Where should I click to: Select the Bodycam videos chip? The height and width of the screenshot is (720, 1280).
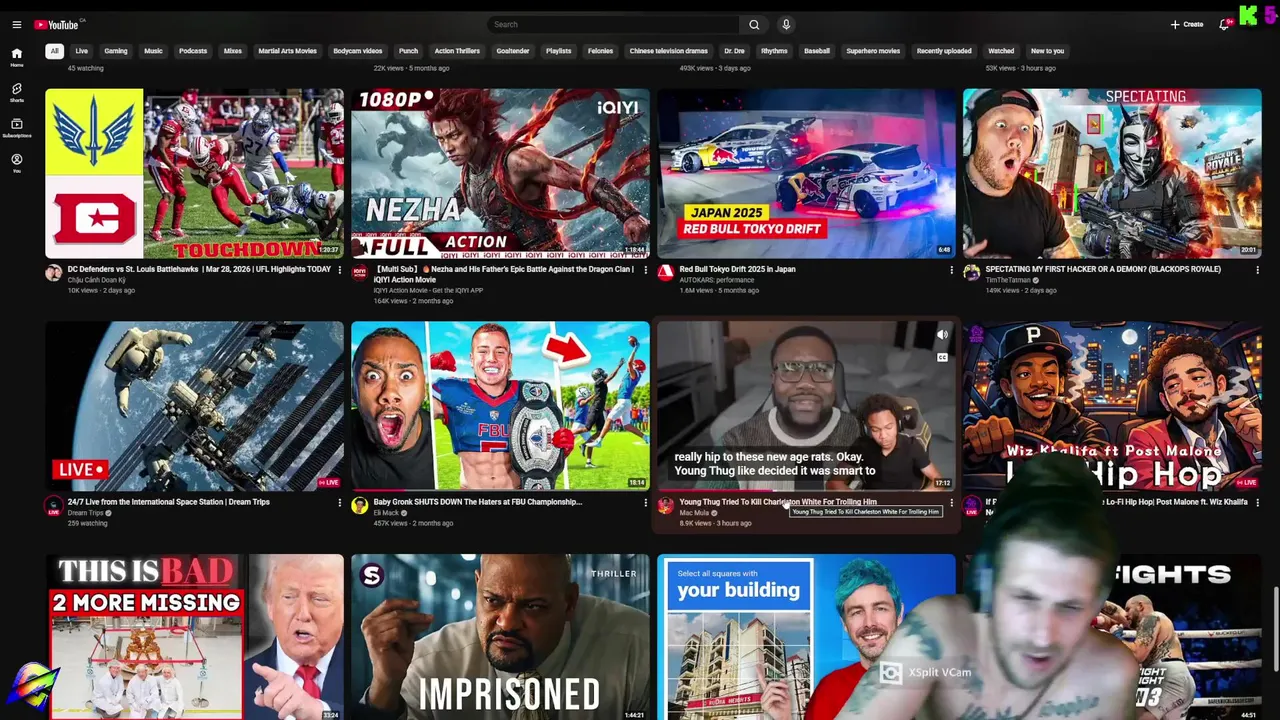pos(358,51)
